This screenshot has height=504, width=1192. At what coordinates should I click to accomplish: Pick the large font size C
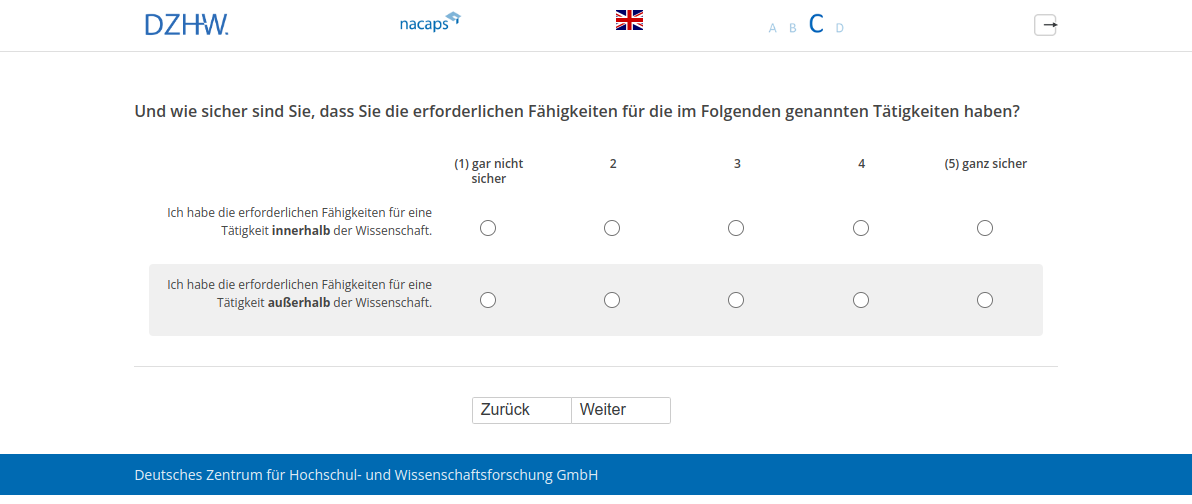(816, 25)
